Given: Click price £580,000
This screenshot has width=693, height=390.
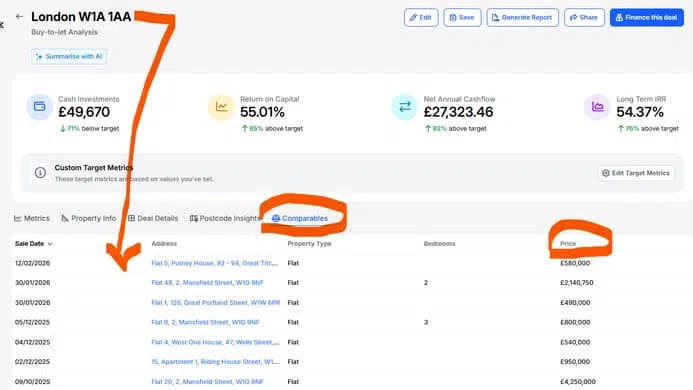Looking at the screenshot, I should 575,263.
